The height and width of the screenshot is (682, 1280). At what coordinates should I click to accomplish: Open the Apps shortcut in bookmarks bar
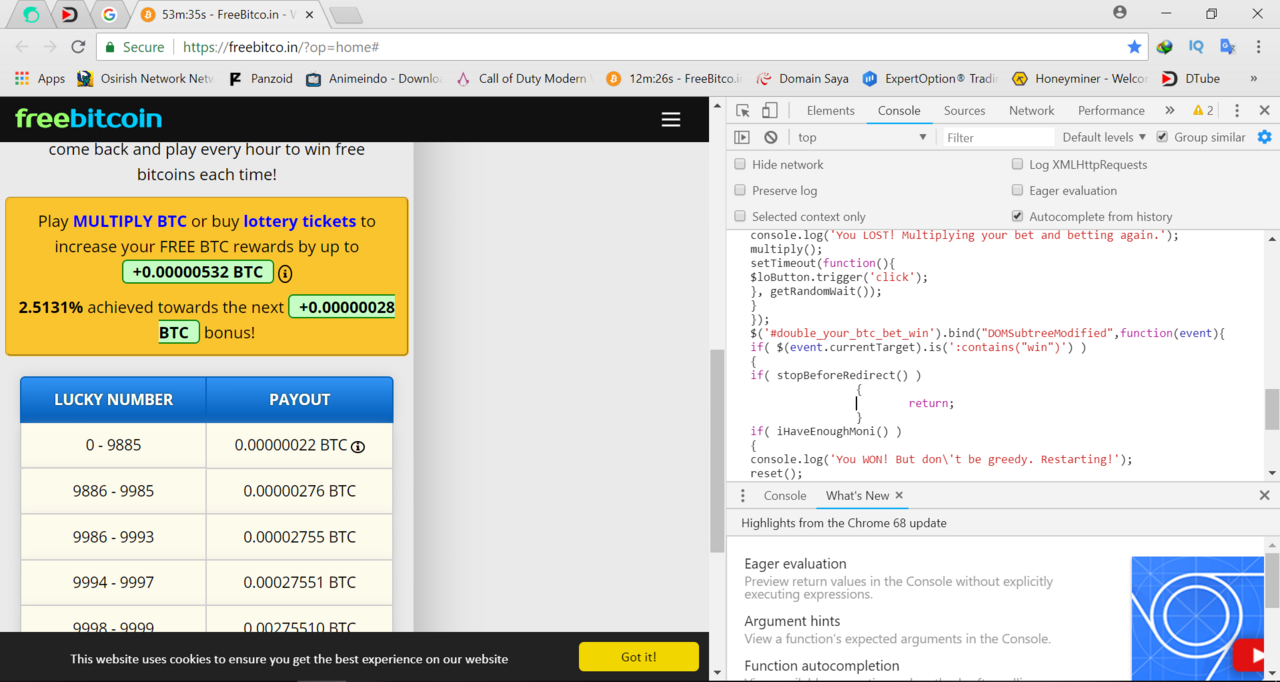coord(40,78)
